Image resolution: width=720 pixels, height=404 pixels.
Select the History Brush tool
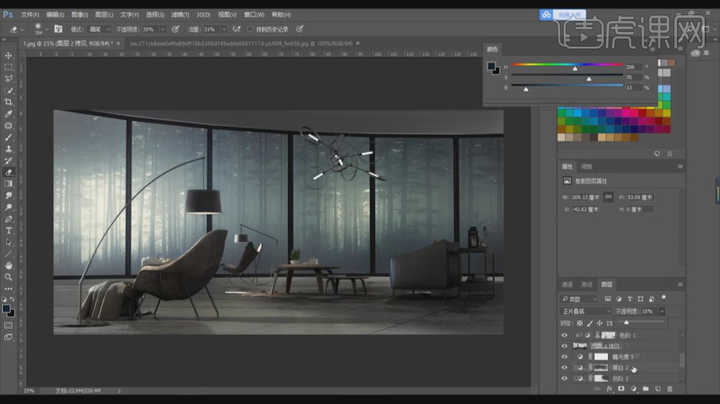click(x=8, y=161)
